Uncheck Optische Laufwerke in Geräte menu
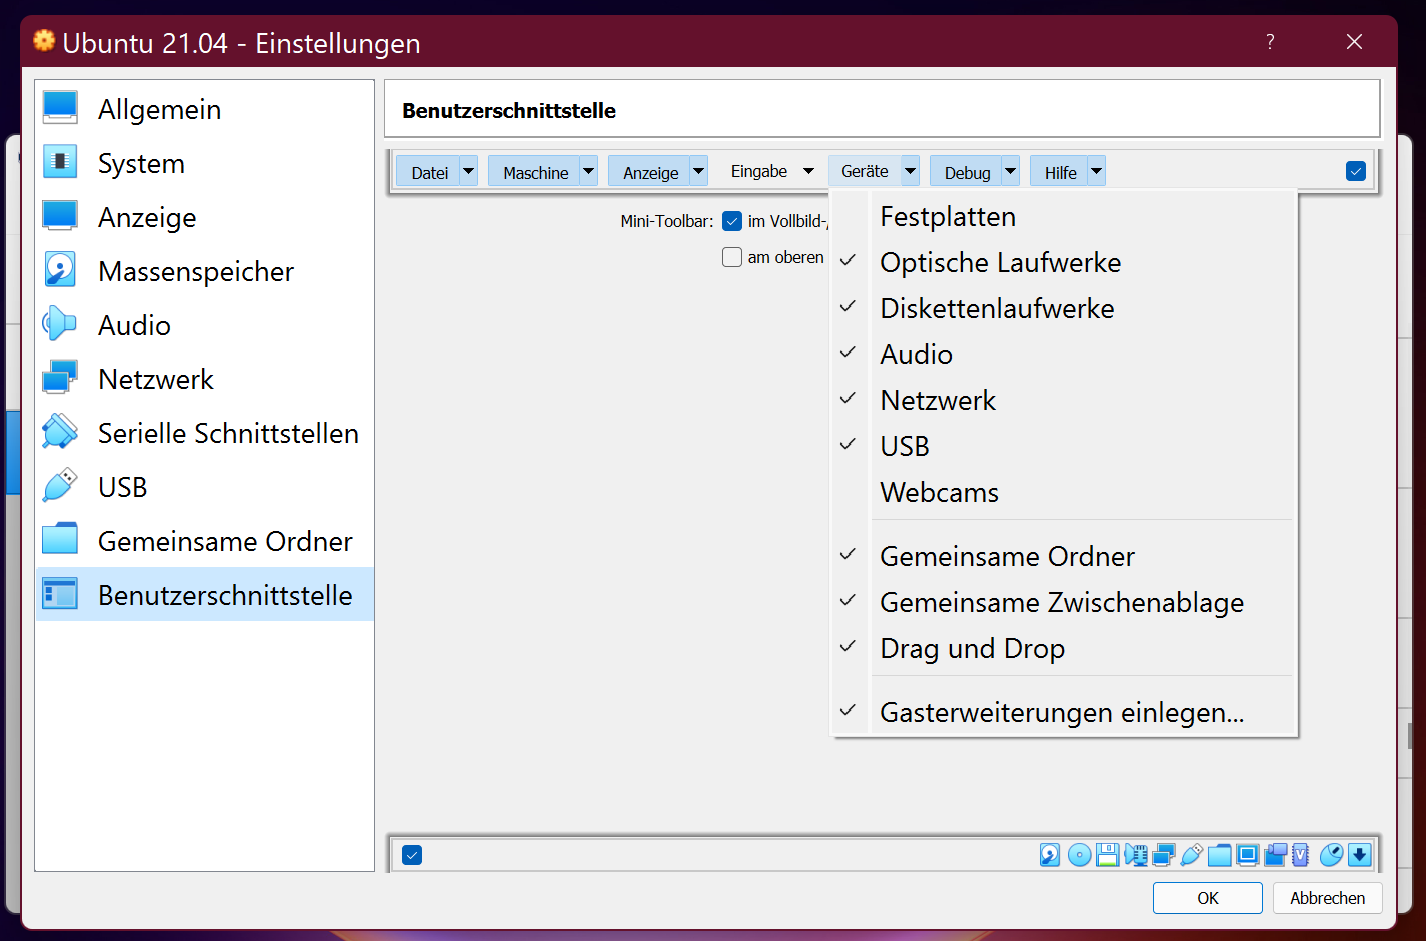Image resolution: width=1426 pixels, height=941 pixels. (1064, 262)
